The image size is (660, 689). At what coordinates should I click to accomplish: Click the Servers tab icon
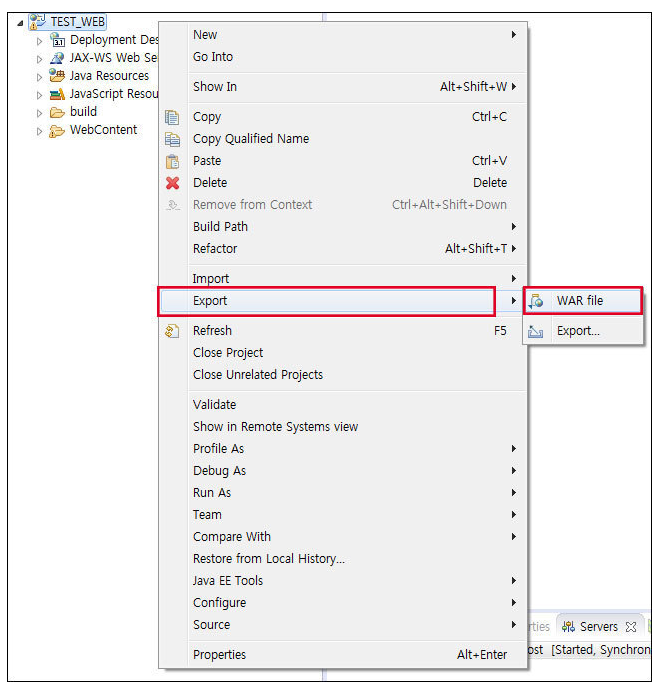tap(568, 626)
